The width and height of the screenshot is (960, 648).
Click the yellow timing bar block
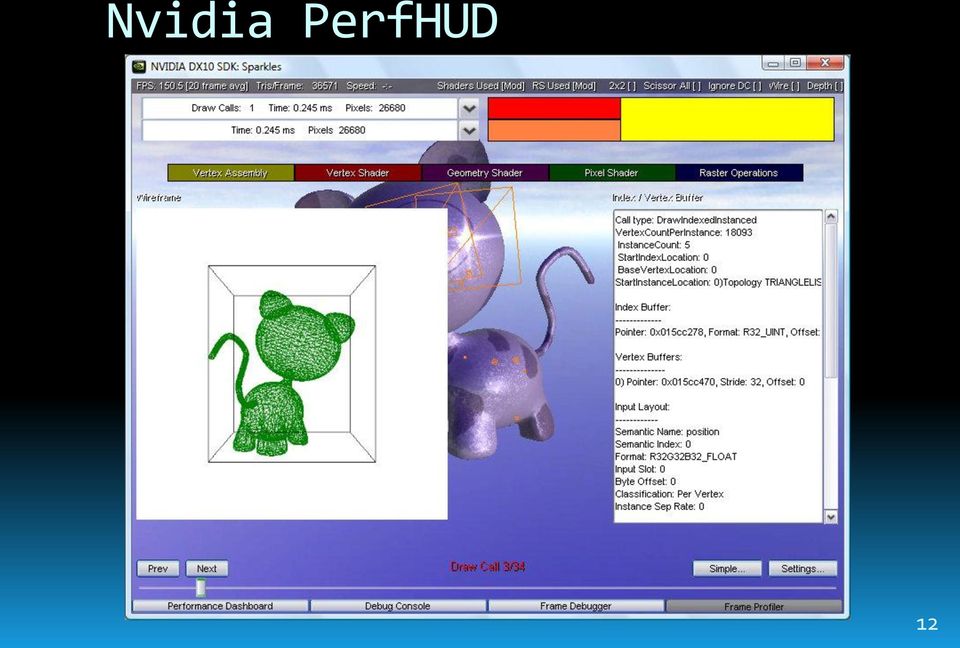pos(727,119)
